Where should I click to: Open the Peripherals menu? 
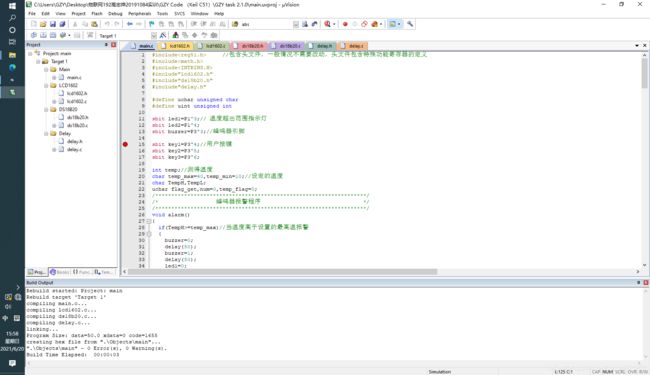point(140,14)
